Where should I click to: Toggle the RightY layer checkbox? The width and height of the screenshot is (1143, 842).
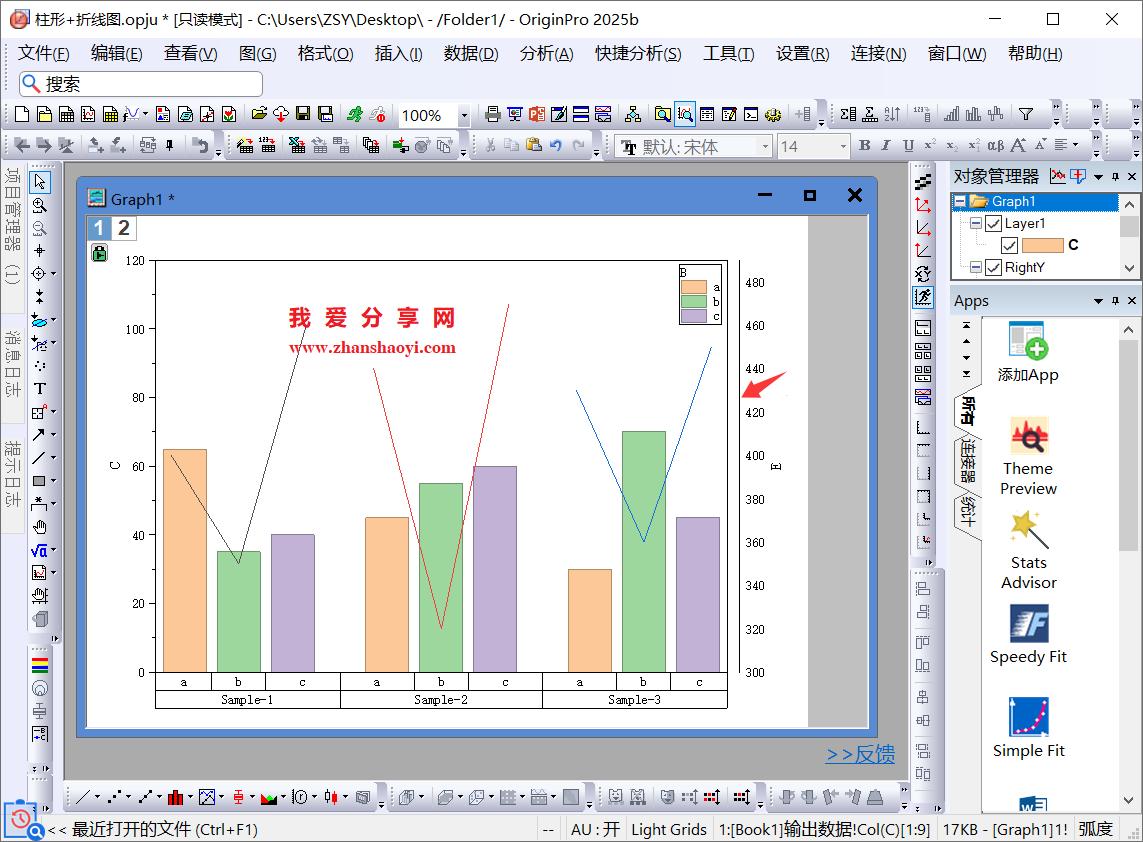993,267
